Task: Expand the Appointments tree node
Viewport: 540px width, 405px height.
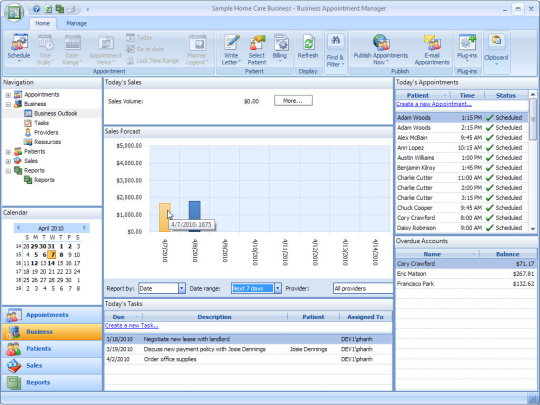Action: pyautogui.click(x=8, y=95)
